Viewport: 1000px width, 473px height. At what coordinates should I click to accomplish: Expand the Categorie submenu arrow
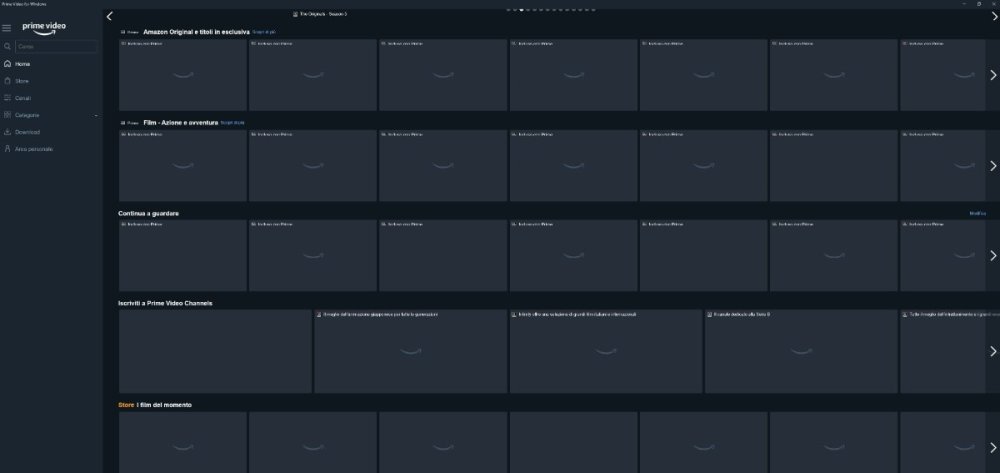click(x=96, y=115)
